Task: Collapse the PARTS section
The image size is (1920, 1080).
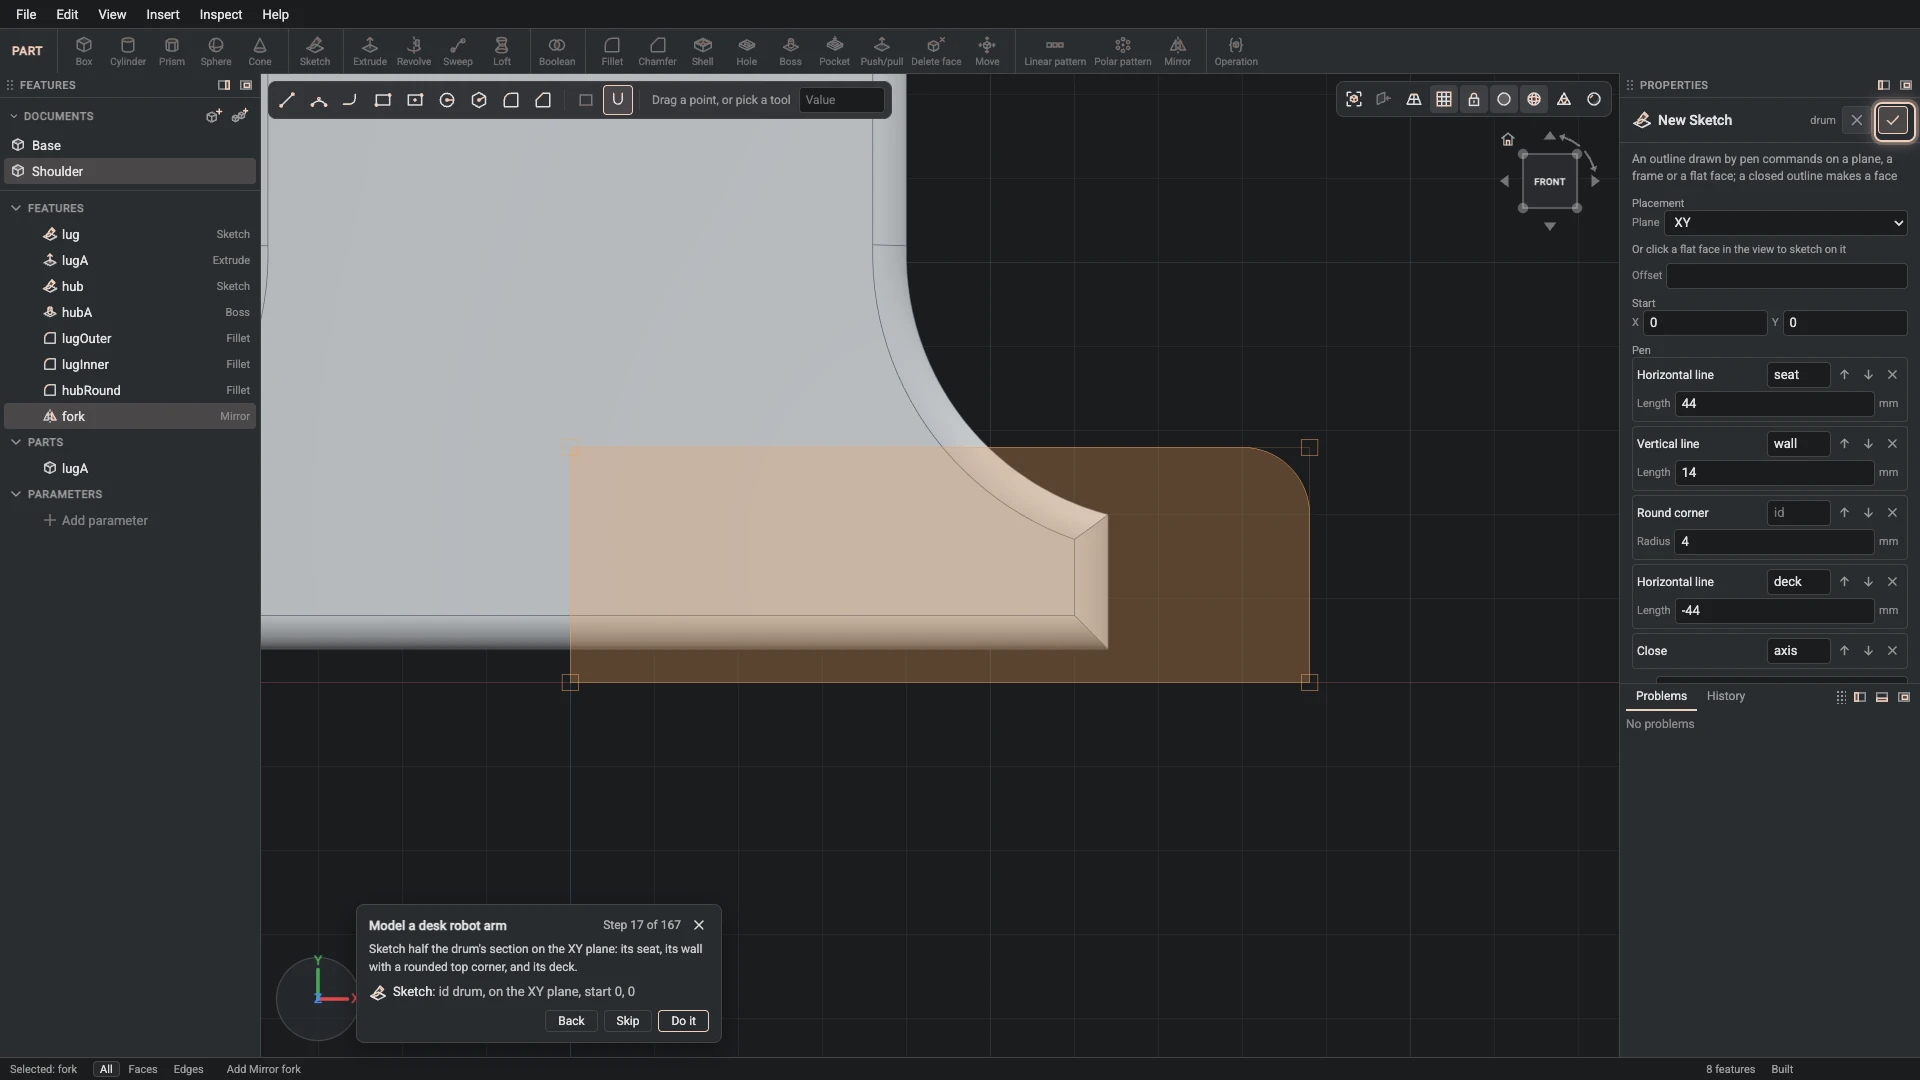Action: pos(16,442)
